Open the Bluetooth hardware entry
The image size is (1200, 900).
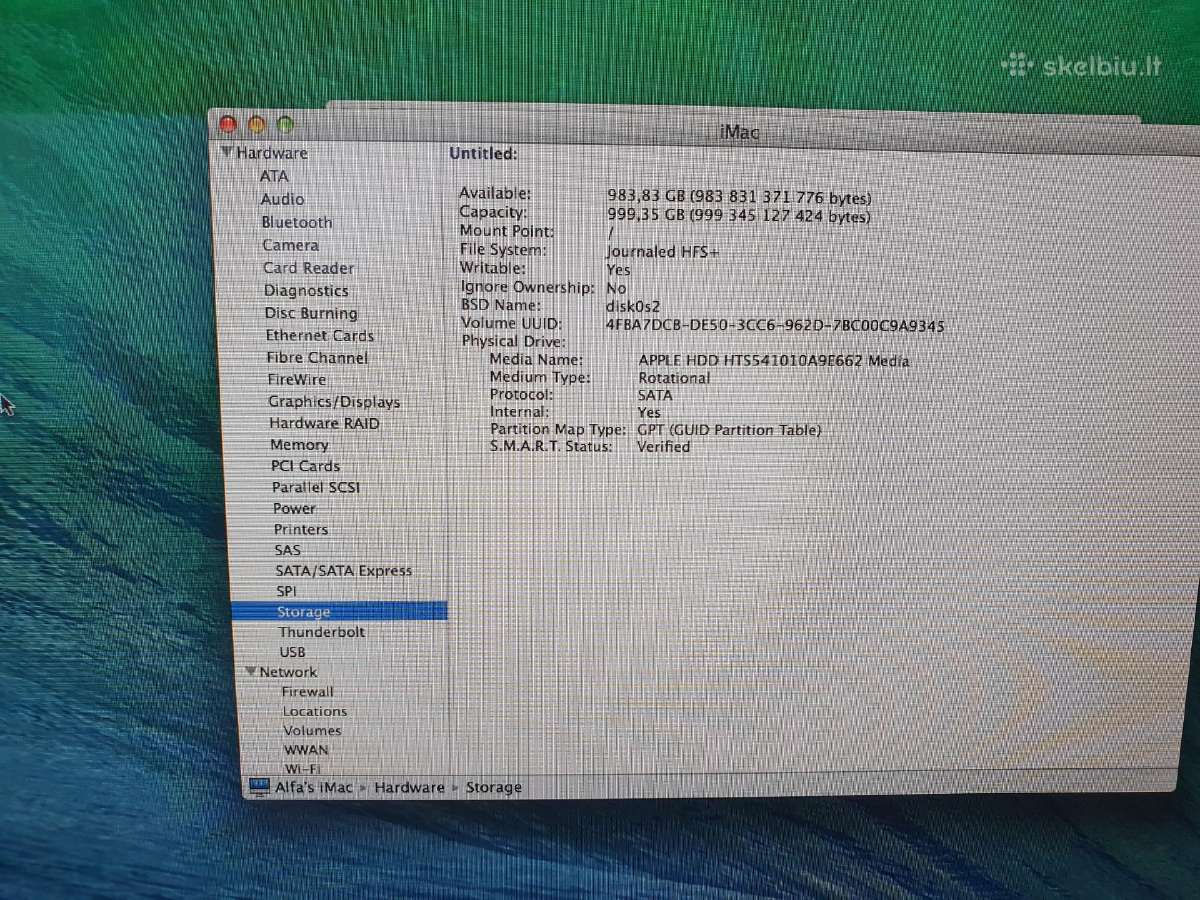click(x=297, y=222)
